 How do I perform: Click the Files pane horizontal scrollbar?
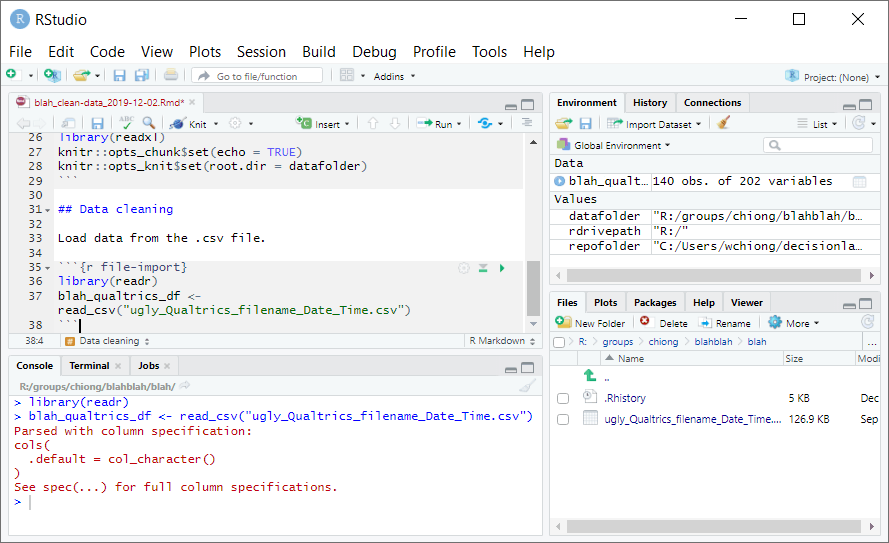click(713, 527)
